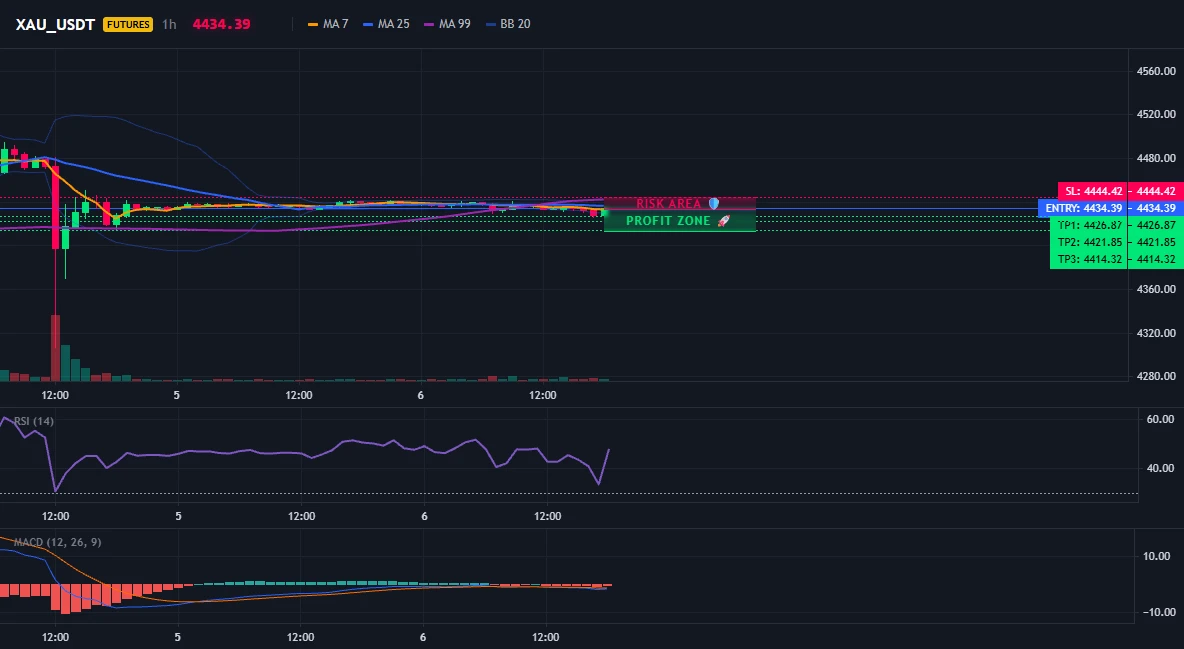Click the 40.00 RSI axis label
Image resolution: width=1184 pixels, height=649 pixels.
point(1160,468)
